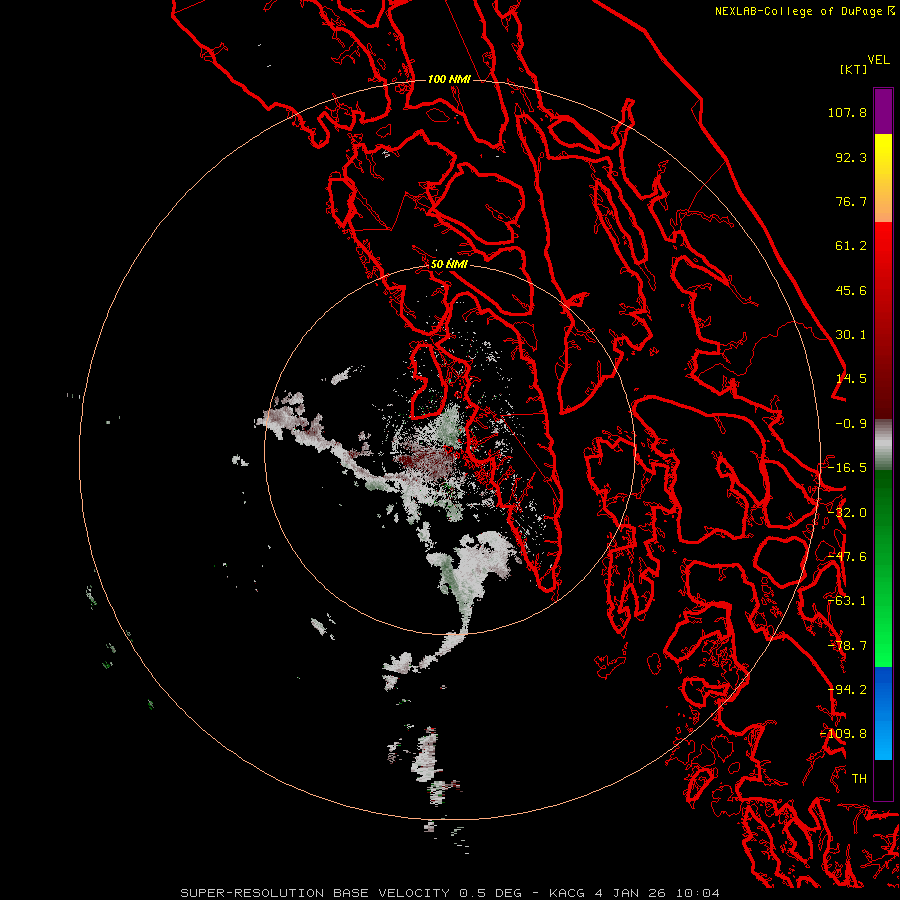This screenshot has height=900, width=900.
Task: Click the blue segment of the color bar
Action: [x=883, y=713]
